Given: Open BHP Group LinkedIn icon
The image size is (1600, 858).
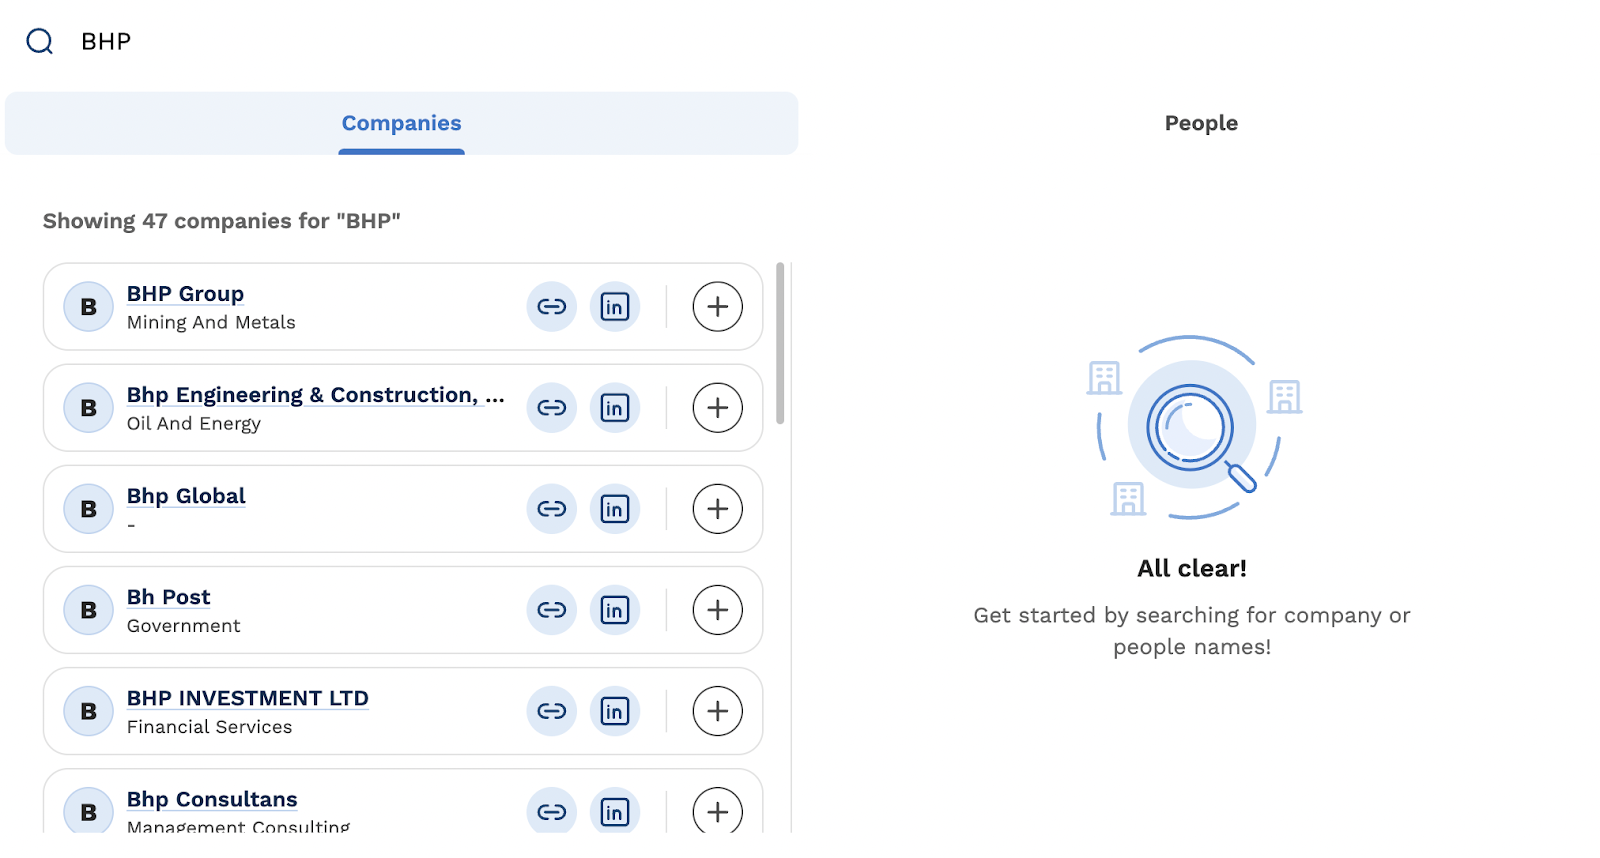Looking at the screenshot, I should 615,307.
